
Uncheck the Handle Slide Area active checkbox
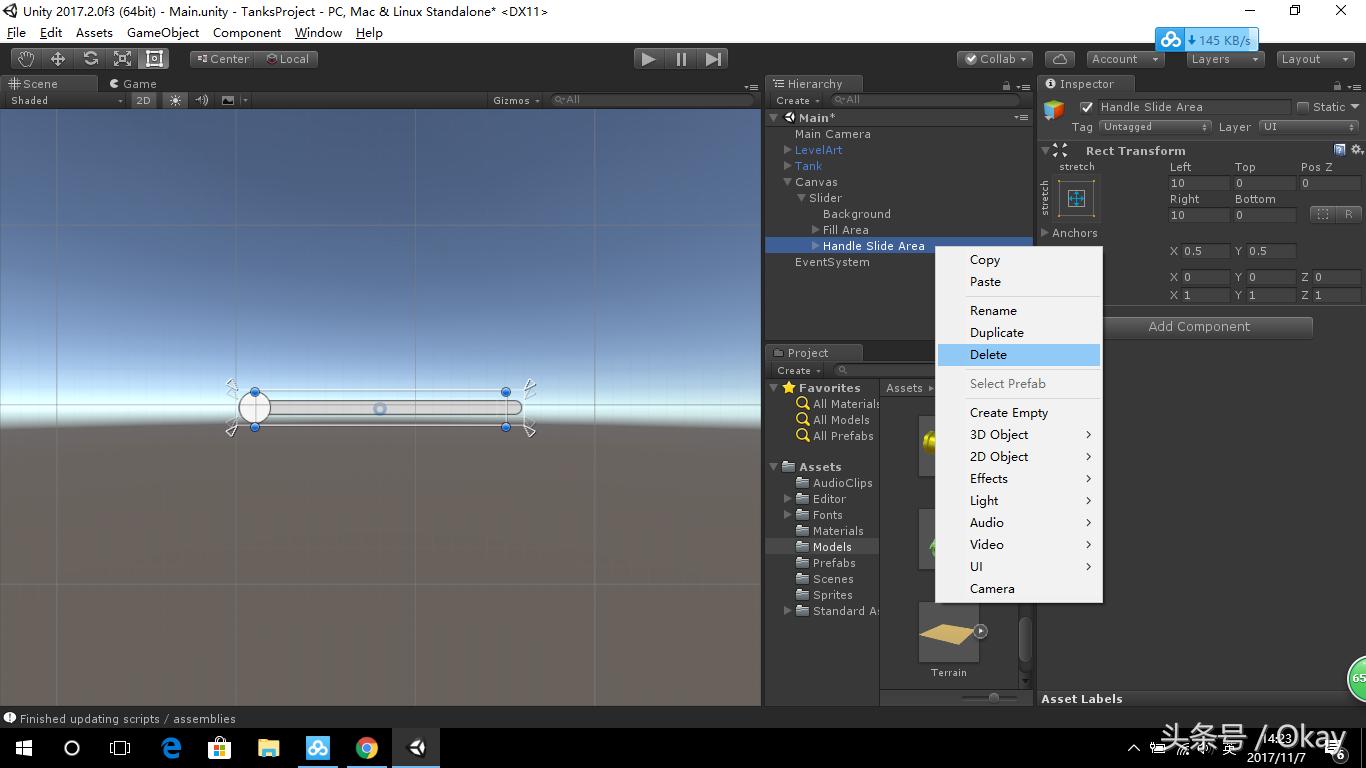[x=1086, y=106]
